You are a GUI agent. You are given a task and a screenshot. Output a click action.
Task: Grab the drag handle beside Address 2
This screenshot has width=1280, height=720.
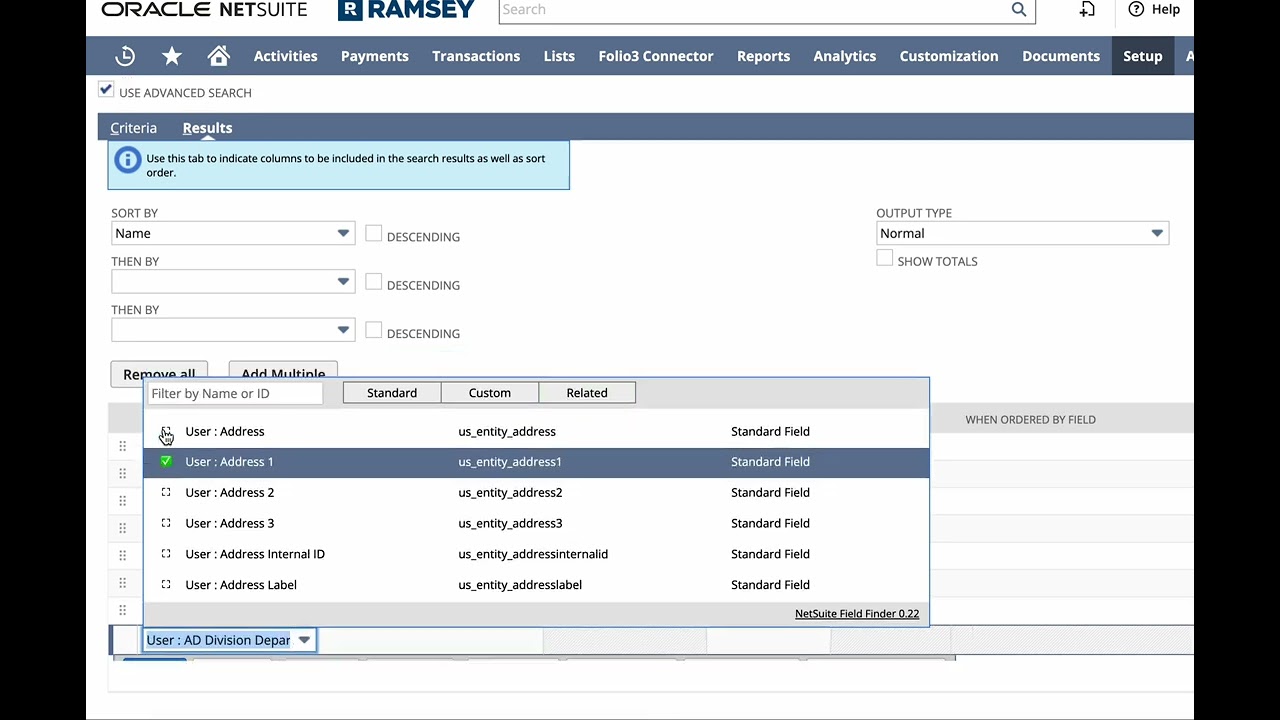[x=122, y=500]
